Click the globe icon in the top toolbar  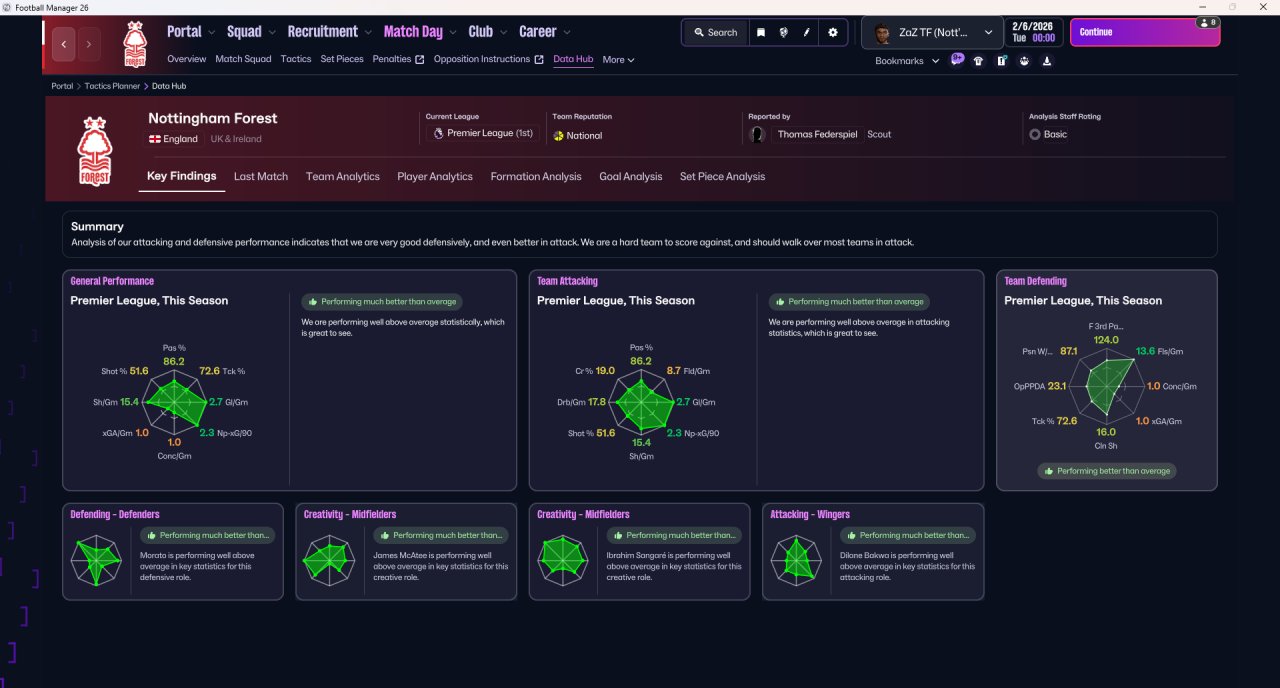click(x=784, y=32)
